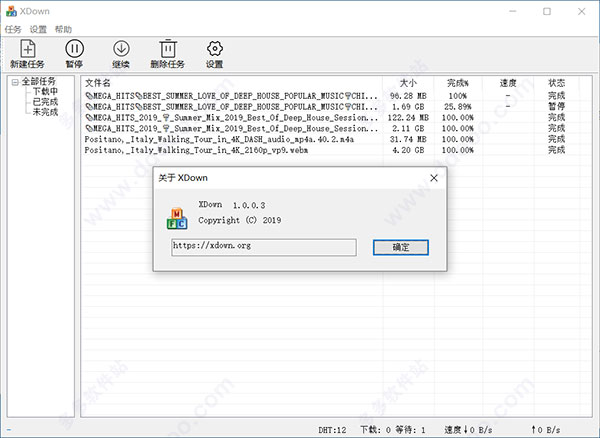Close the 关于 XDown dialog

(x=434, y=178)
